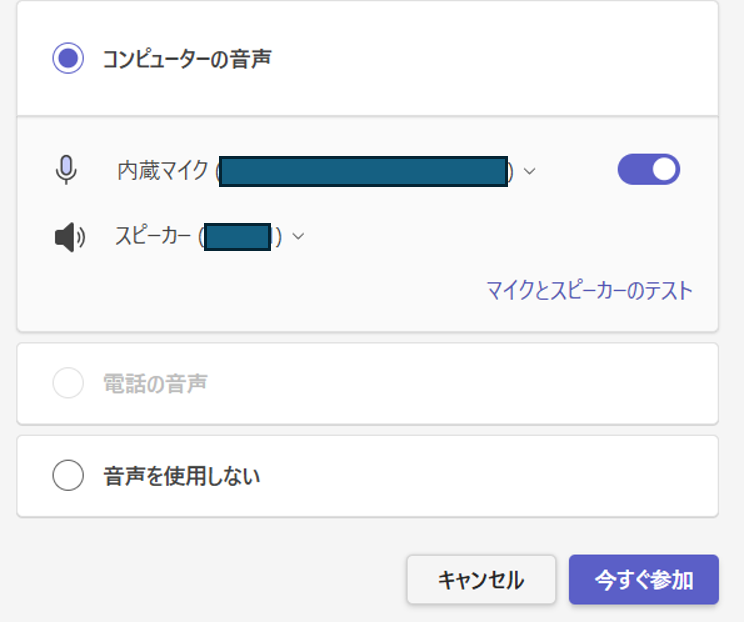The image size is (744, 622).
Task: Select the 電話の音声 radio button
Action: tap(68, 382)
